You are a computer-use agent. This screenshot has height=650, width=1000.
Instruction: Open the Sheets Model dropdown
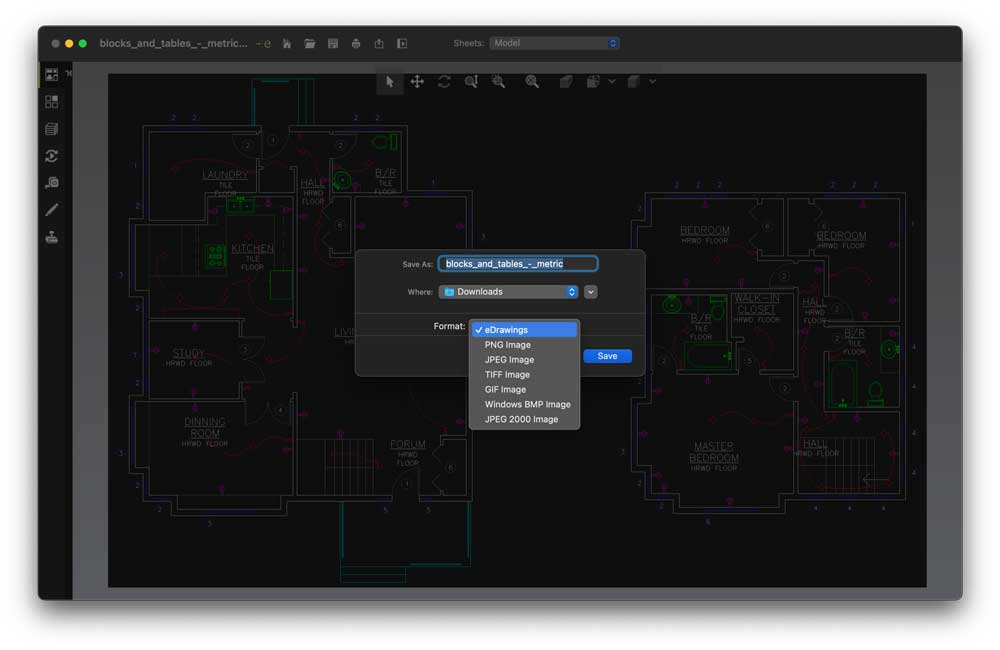[x=556, y=43]
